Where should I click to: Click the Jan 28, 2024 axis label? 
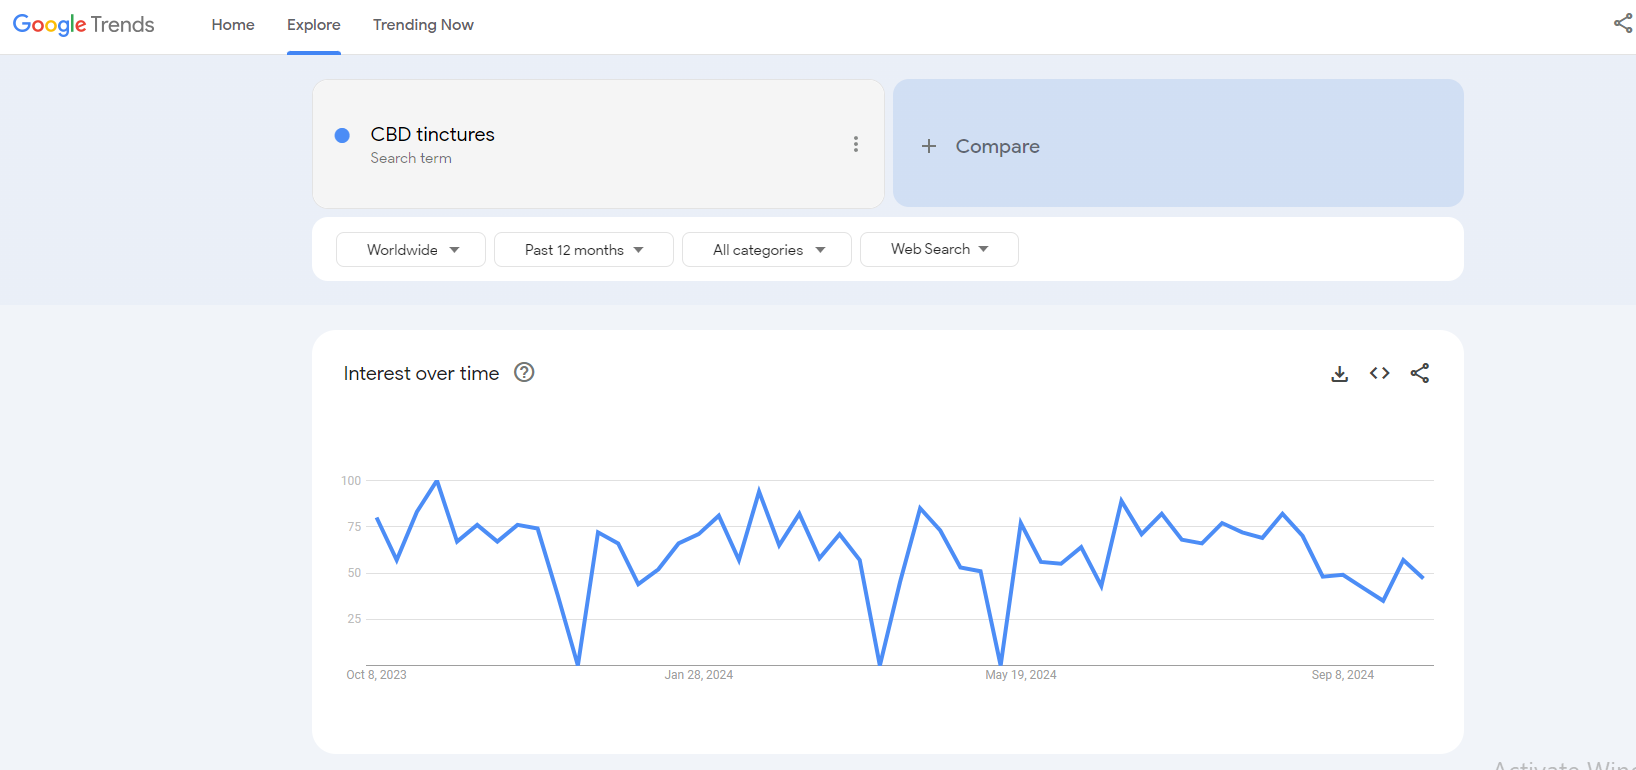pos(699,675)
